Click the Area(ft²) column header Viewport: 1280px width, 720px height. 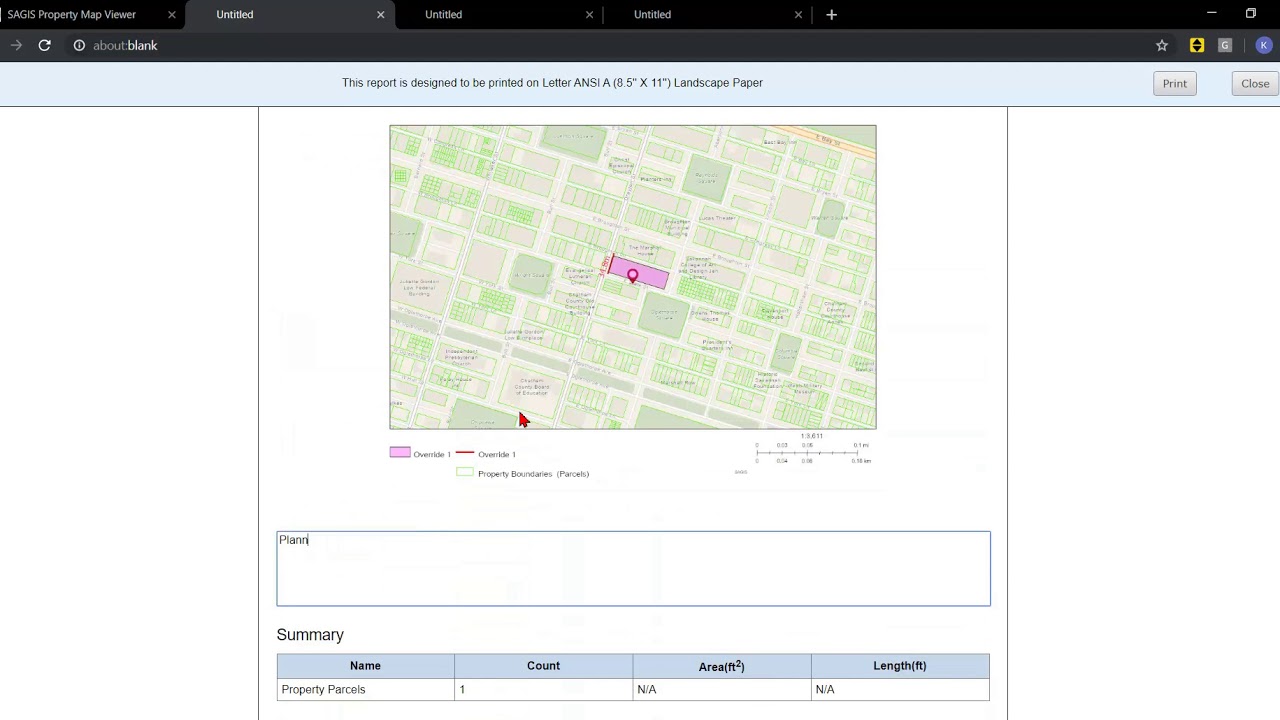pos(721,666)
